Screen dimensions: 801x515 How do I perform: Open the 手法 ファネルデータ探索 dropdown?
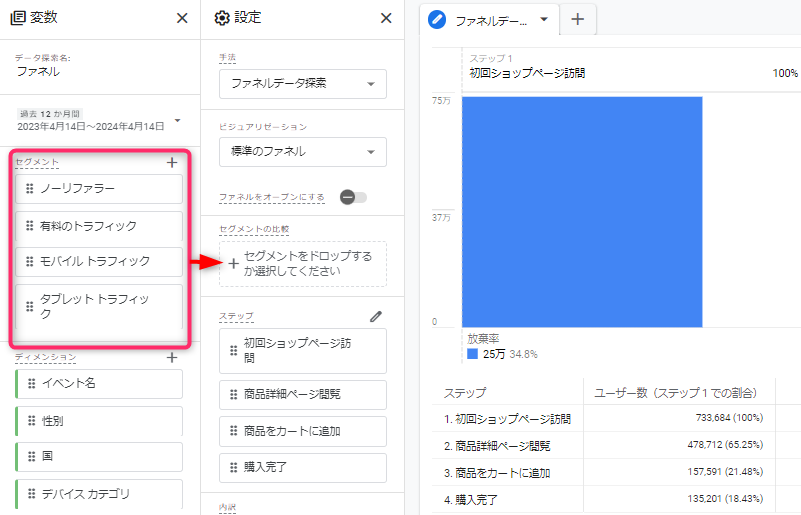[302, 84]
